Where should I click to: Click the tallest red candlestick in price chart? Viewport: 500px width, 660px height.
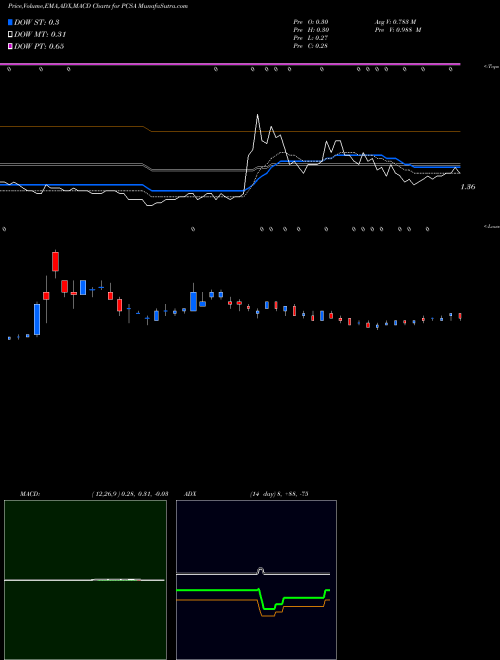pyautogui.click(x=55, y=261)
